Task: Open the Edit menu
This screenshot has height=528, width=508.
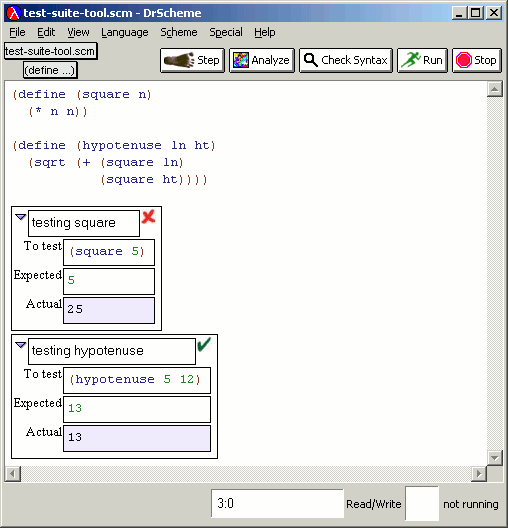Action: point(46,32)
